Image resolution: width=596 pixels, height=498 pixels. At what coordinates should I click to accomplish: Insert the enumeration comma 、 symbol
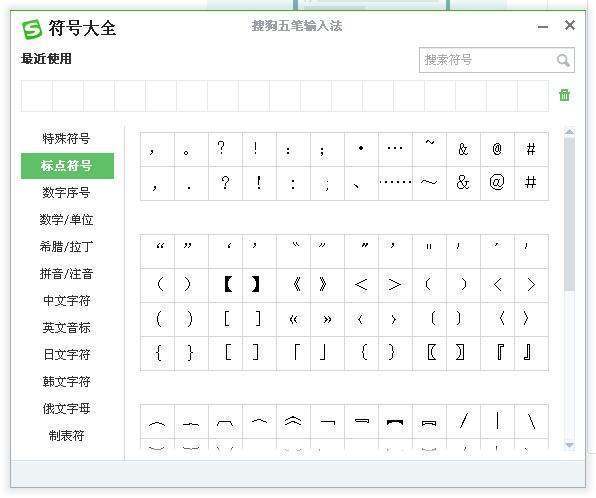(x=361, y=183)
